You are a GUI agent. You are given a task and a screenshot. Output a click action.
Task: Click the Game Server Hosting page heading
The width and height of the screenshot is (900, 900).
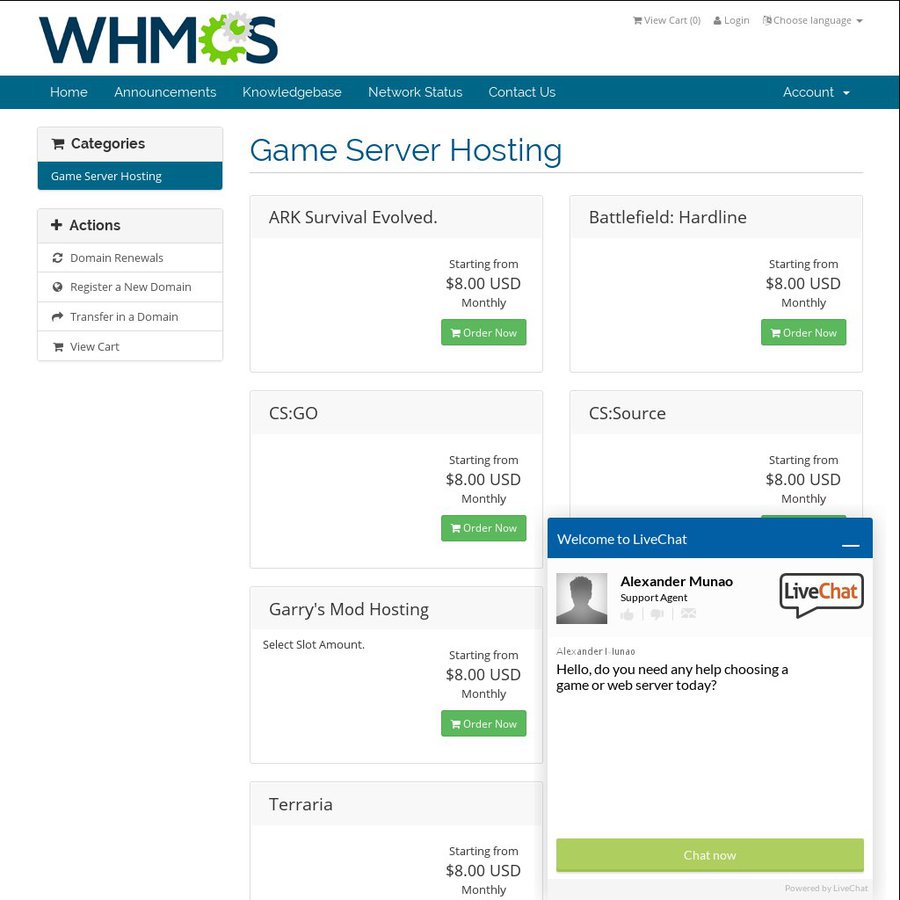[406, 150]
